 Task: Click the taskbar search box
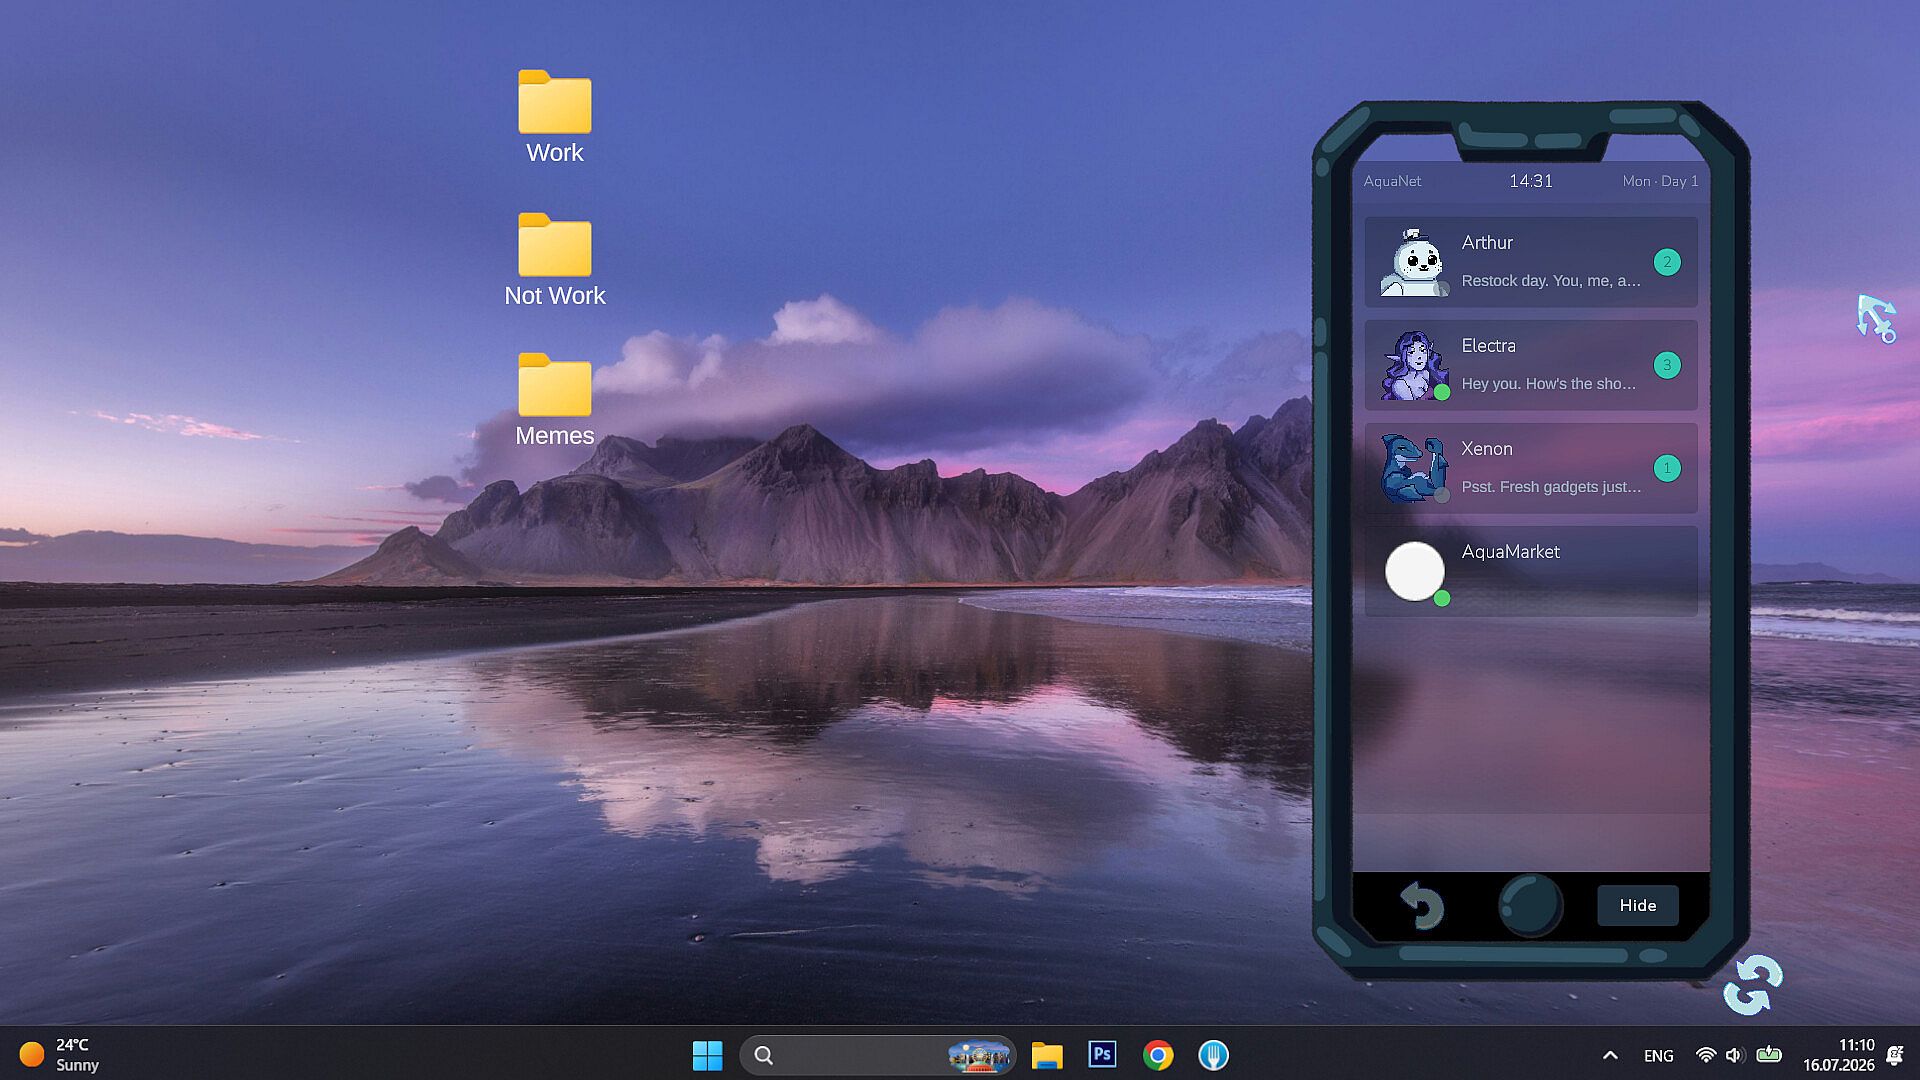coord(877,1055)
